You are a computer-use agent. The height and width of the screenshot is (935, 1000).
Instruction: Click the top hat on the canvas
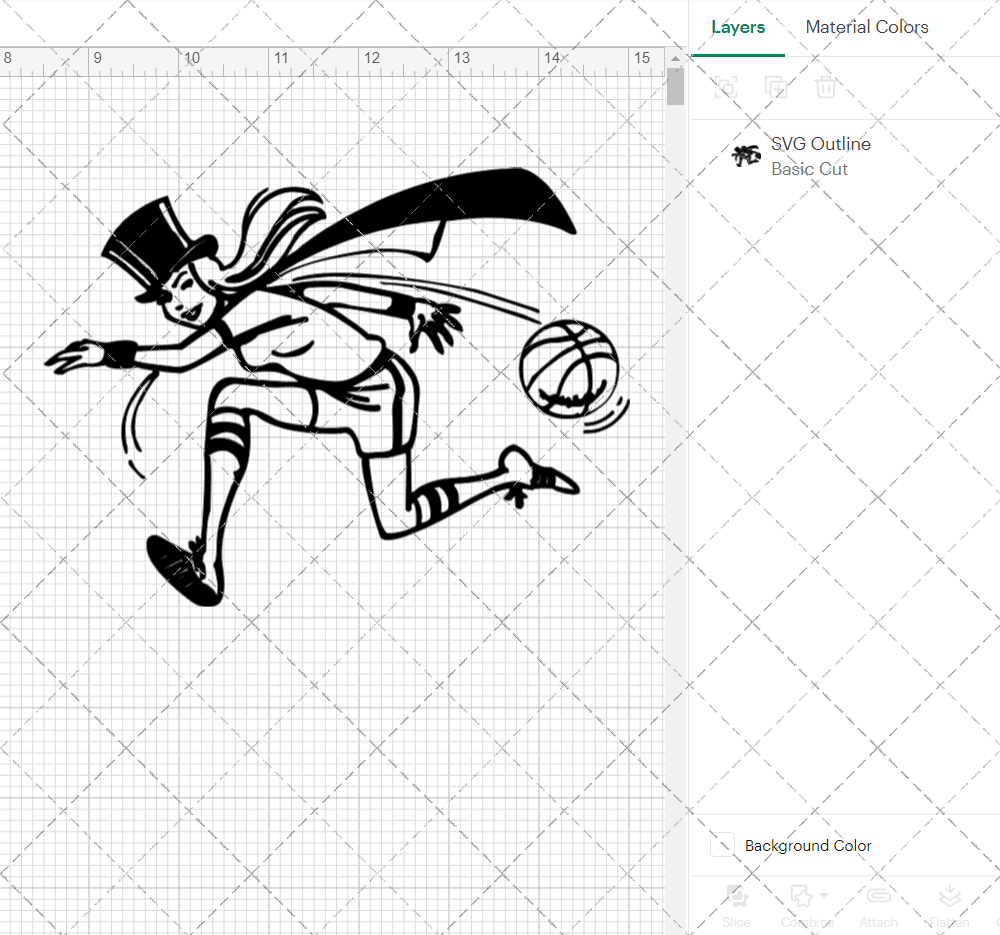158,243
